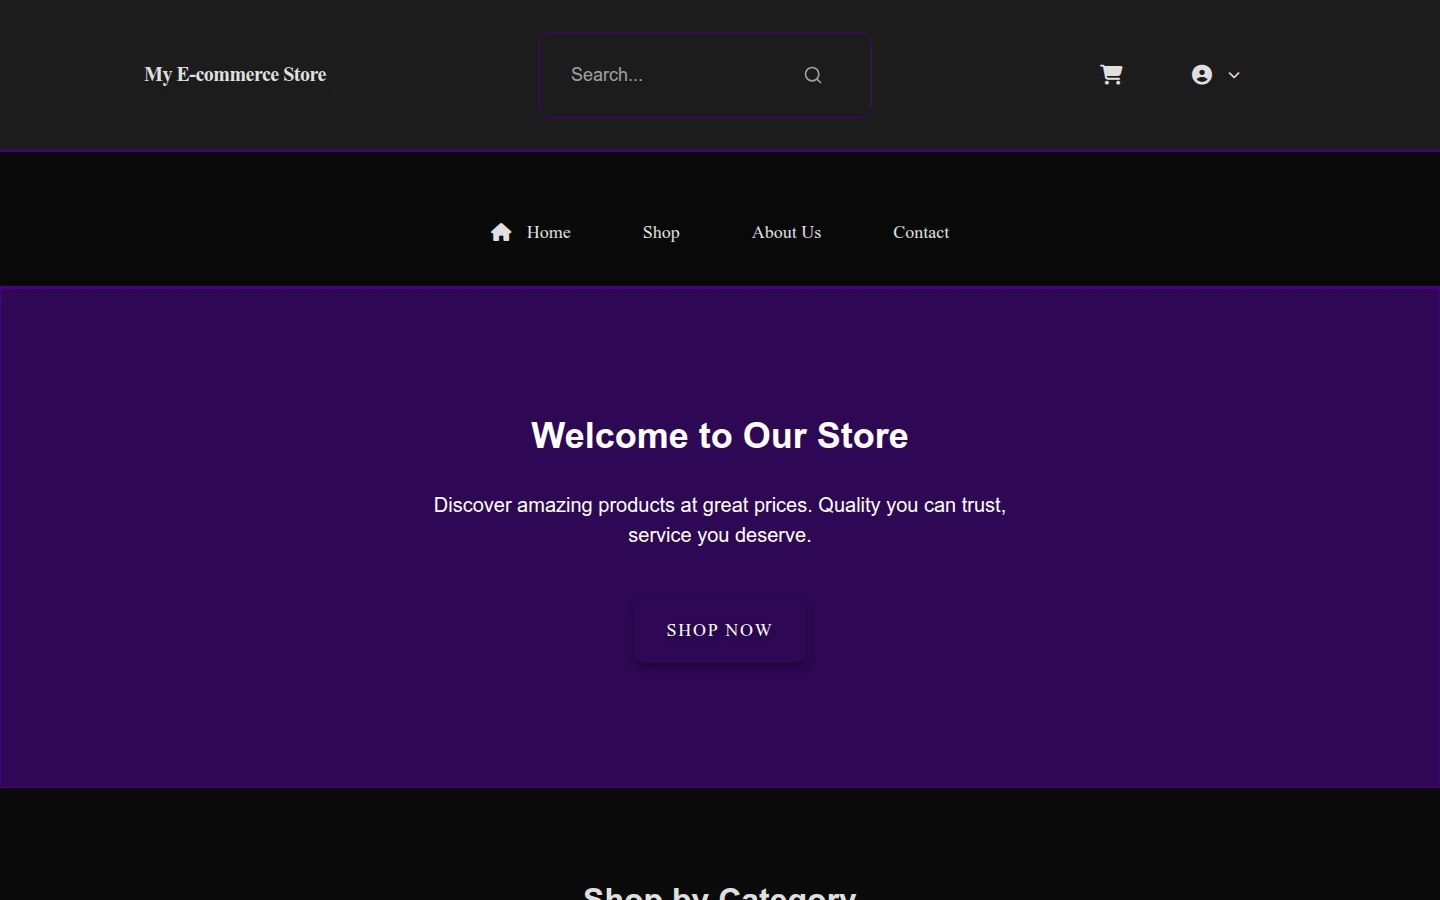
Task: Click the My E-commerce Store logo
Action: click(235, 75)
